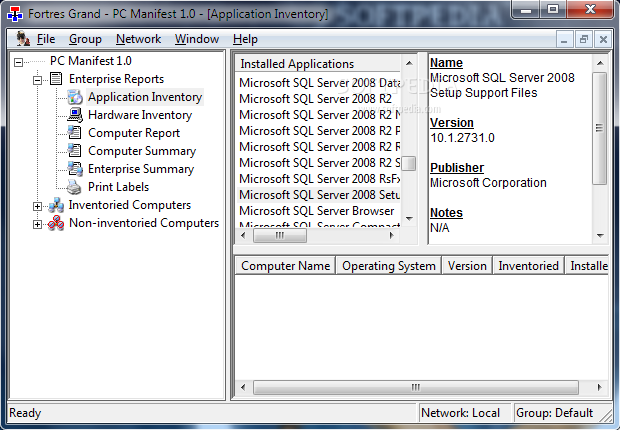Image resolution: width=620 pixels, height=430 pixels.
Task: Expand the Non-inventoried Computers branch
Action: (37, 224)
